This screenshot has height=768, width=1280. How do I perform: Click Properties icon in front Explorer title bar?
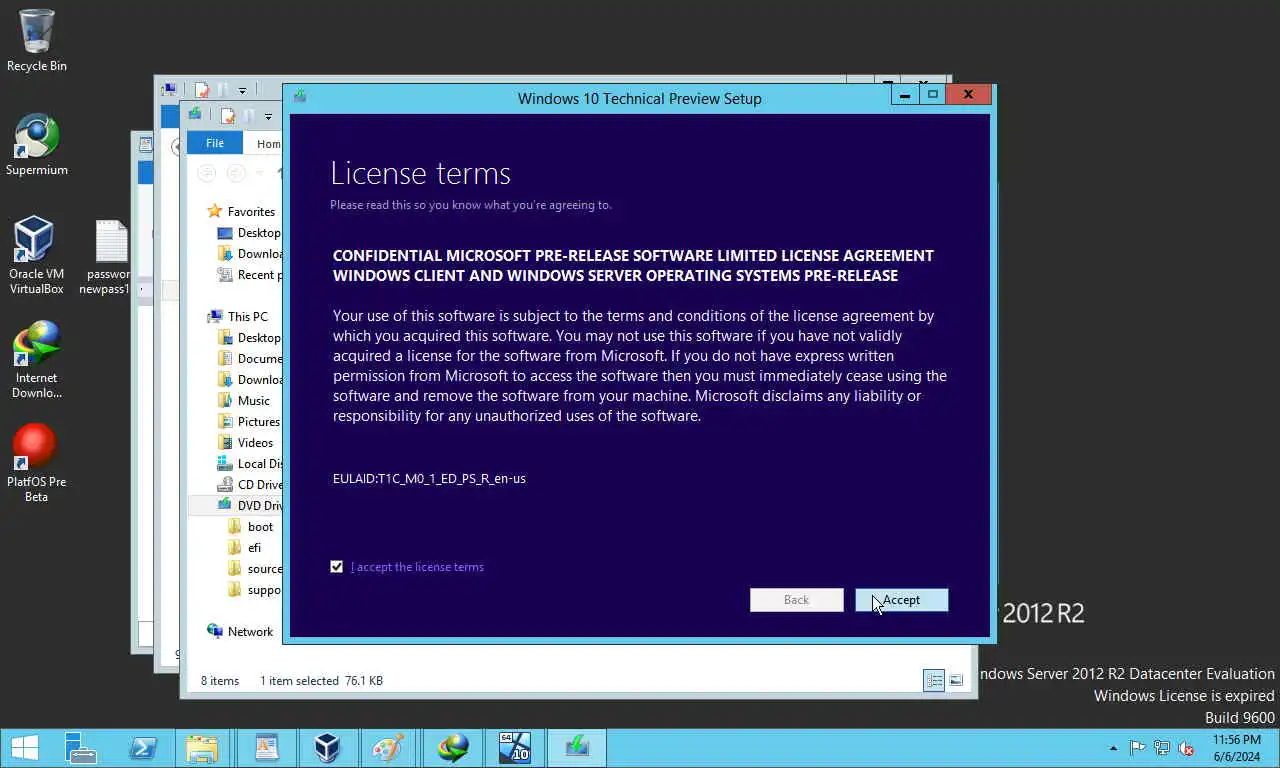(x=228, y=116)
